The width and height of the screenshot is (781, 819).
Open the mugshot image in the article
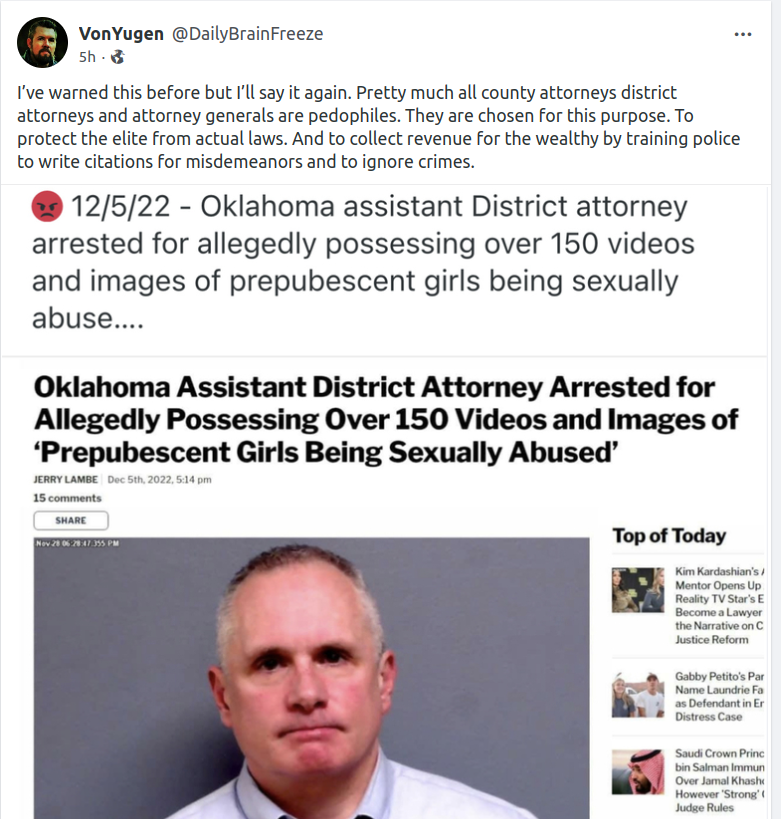coord(311,678)
